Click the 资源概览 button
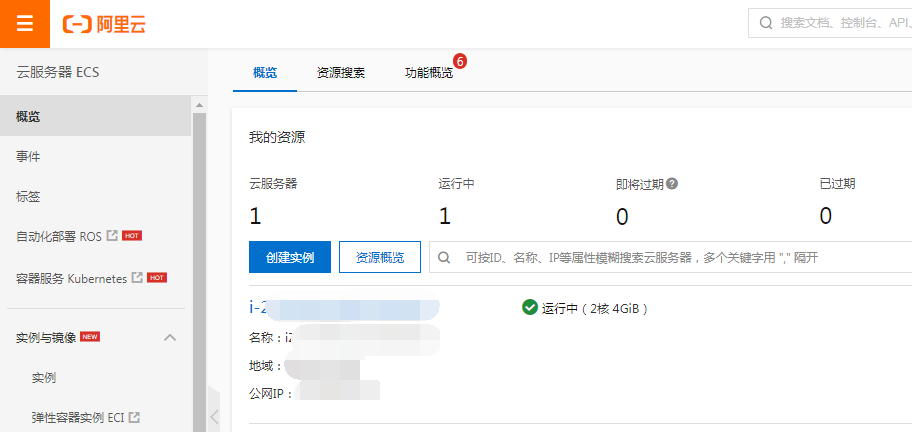Image resolution: width=912 pixels, height=432 pixels. [x=380, y=257]
